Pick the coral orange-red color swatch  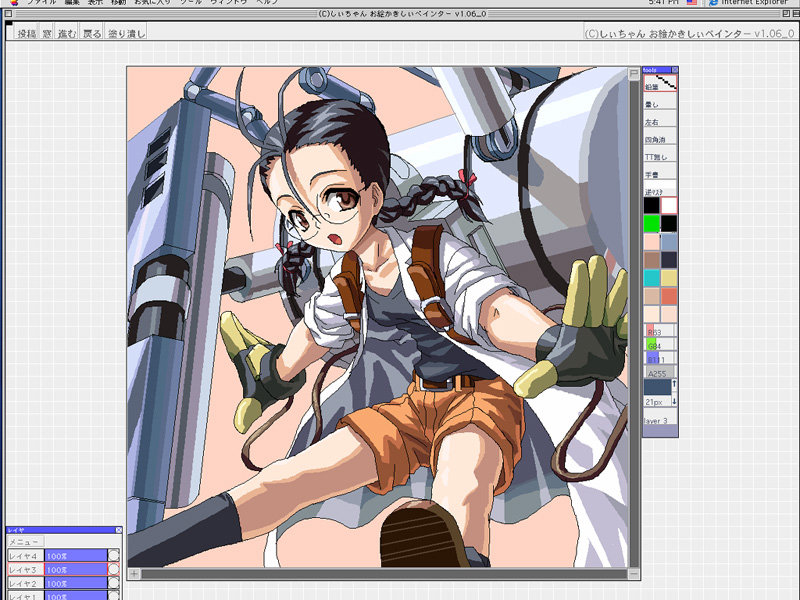(669, 296)
